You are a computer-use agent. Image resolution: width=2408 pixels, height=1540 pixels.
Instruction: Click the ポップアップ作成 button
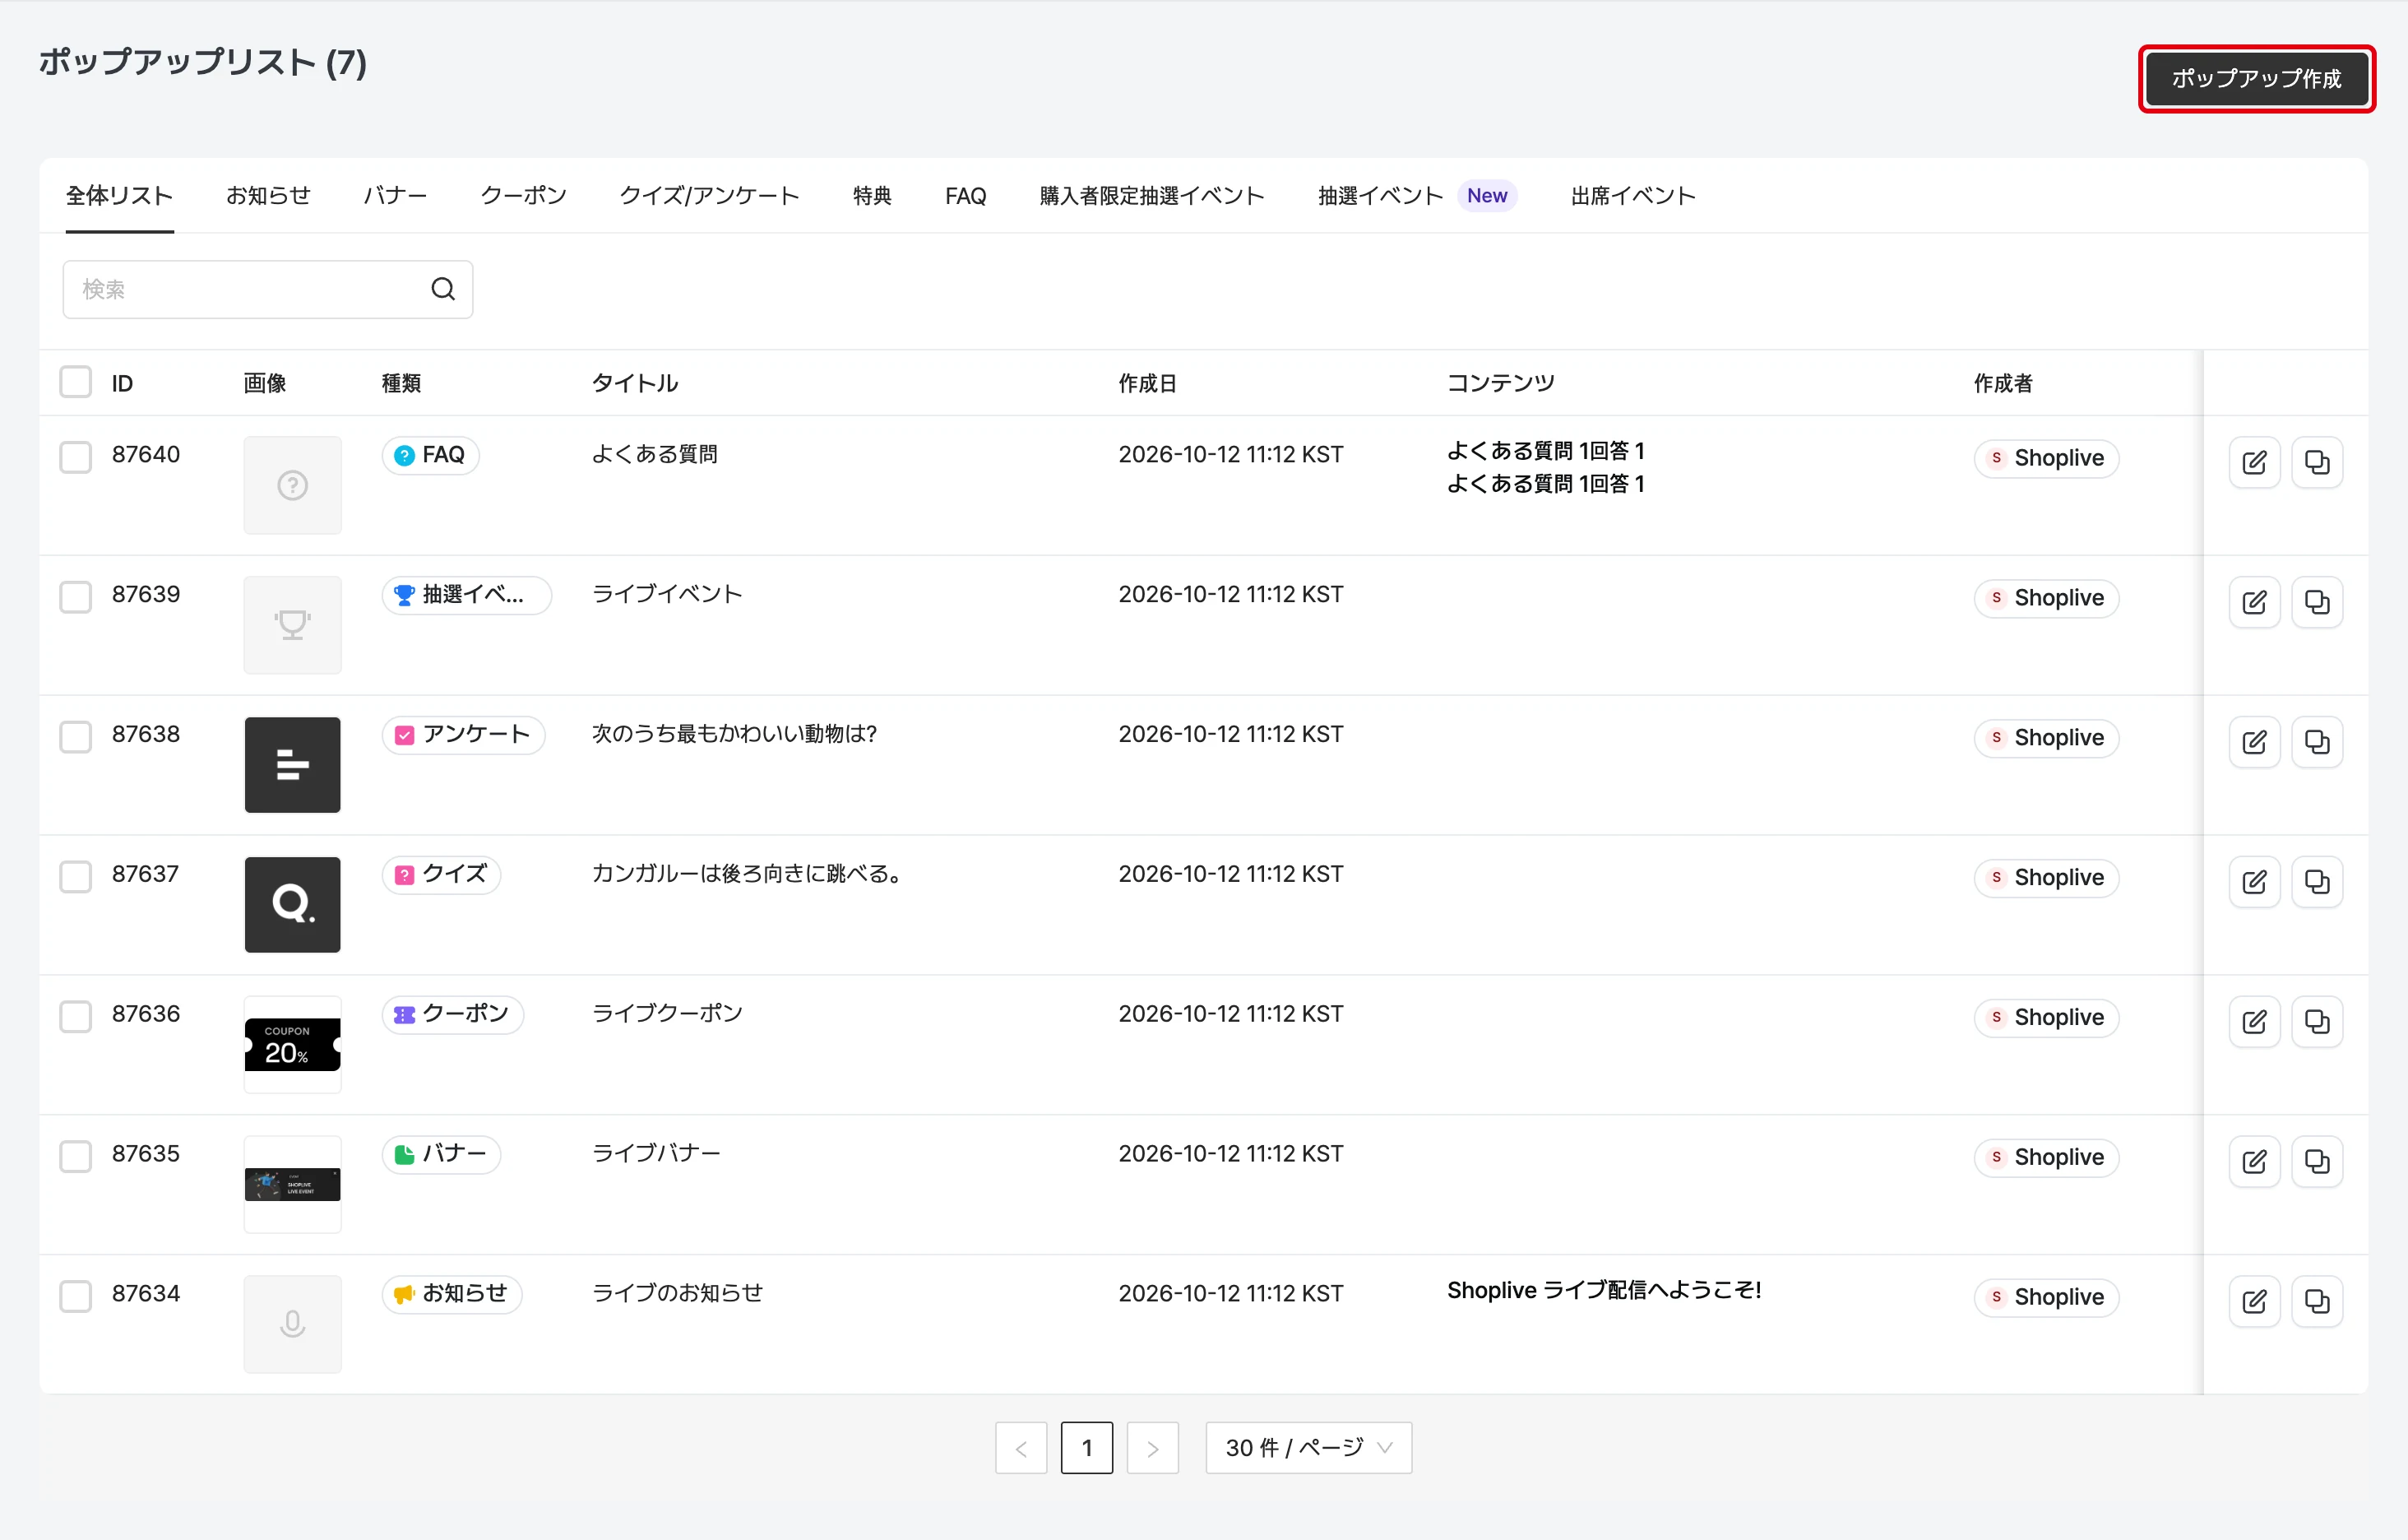tap(2257, 78)
